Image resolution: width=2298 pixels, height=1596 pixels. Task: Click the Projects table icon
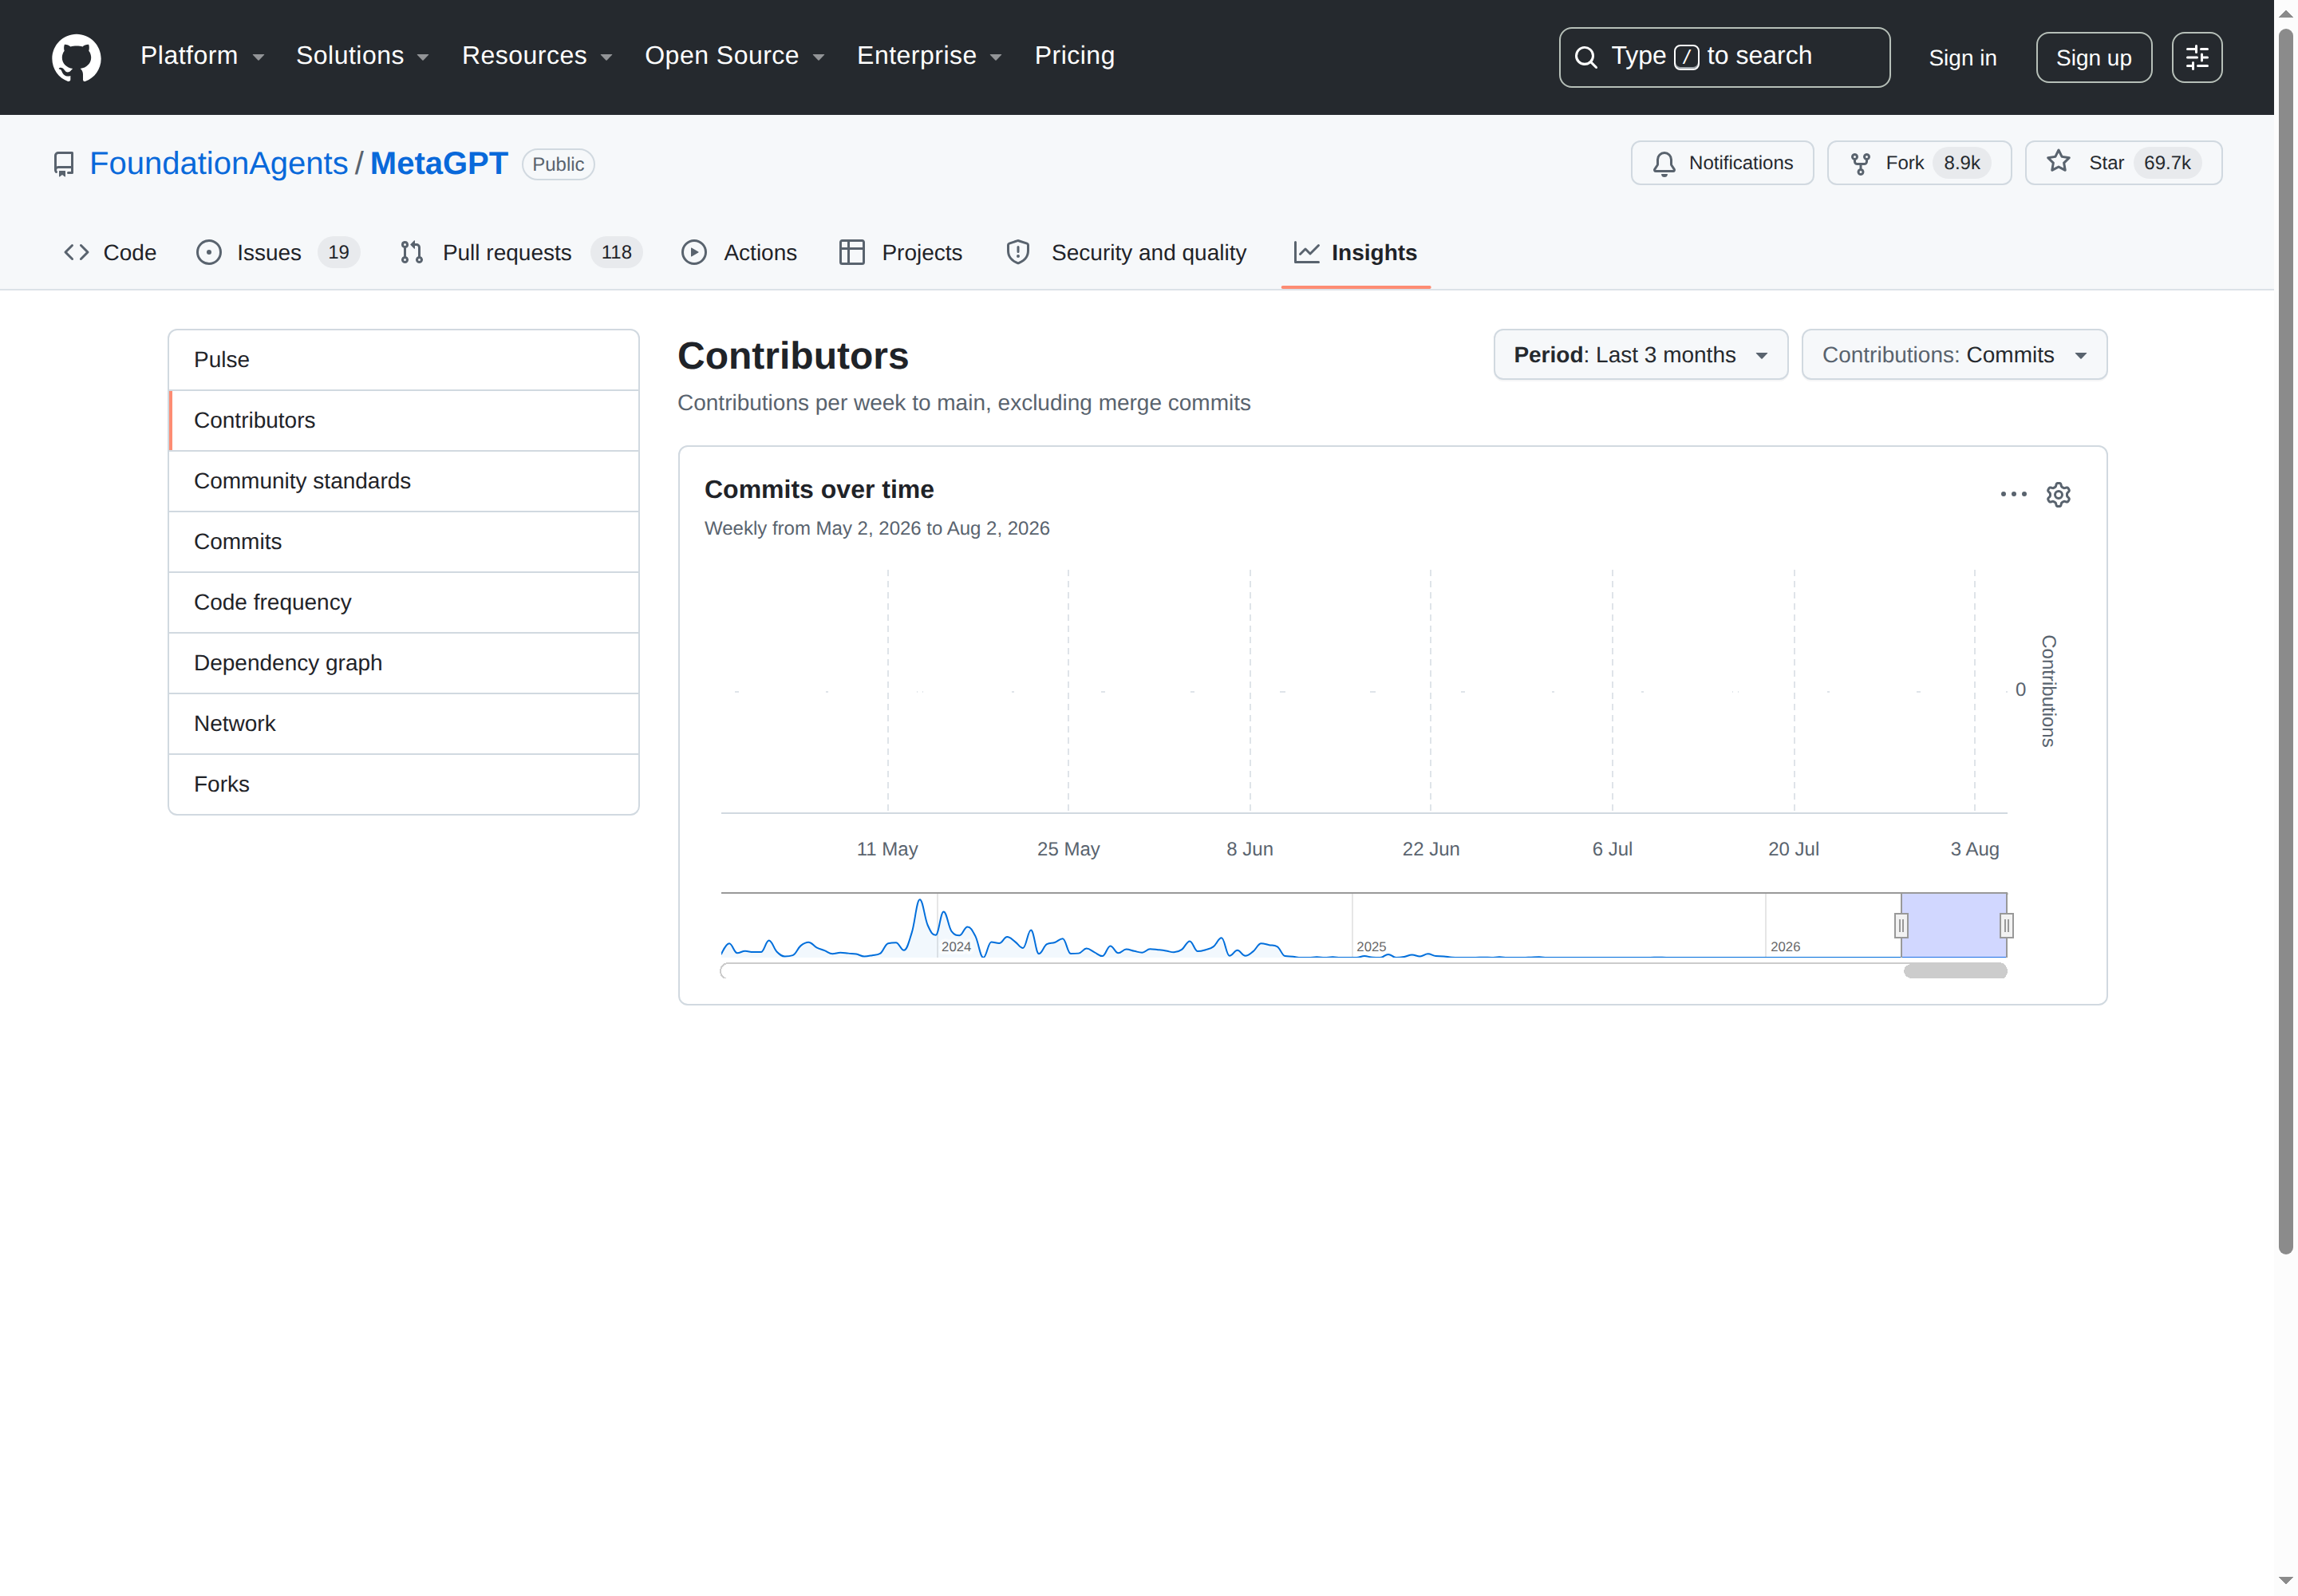pos(851,252)
